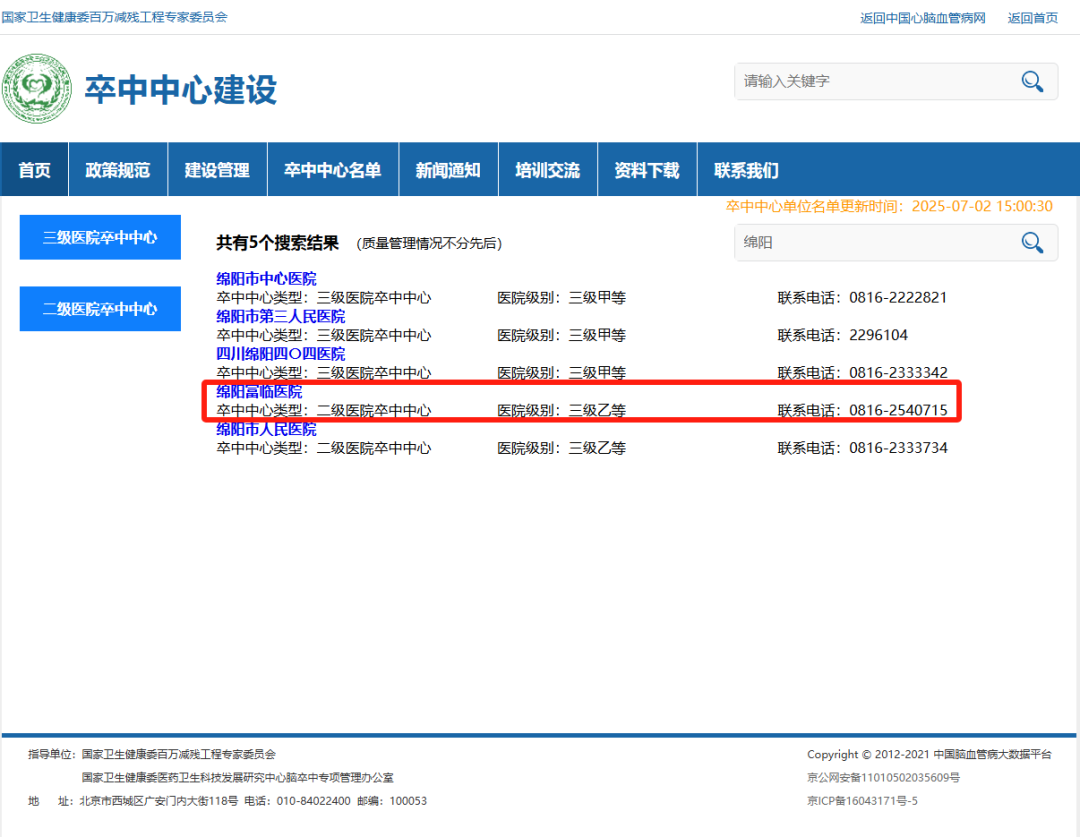Go to the 建设管理 menu item
The height and width of the screenshot is (837, 1080).
click(x=217, y=169)
